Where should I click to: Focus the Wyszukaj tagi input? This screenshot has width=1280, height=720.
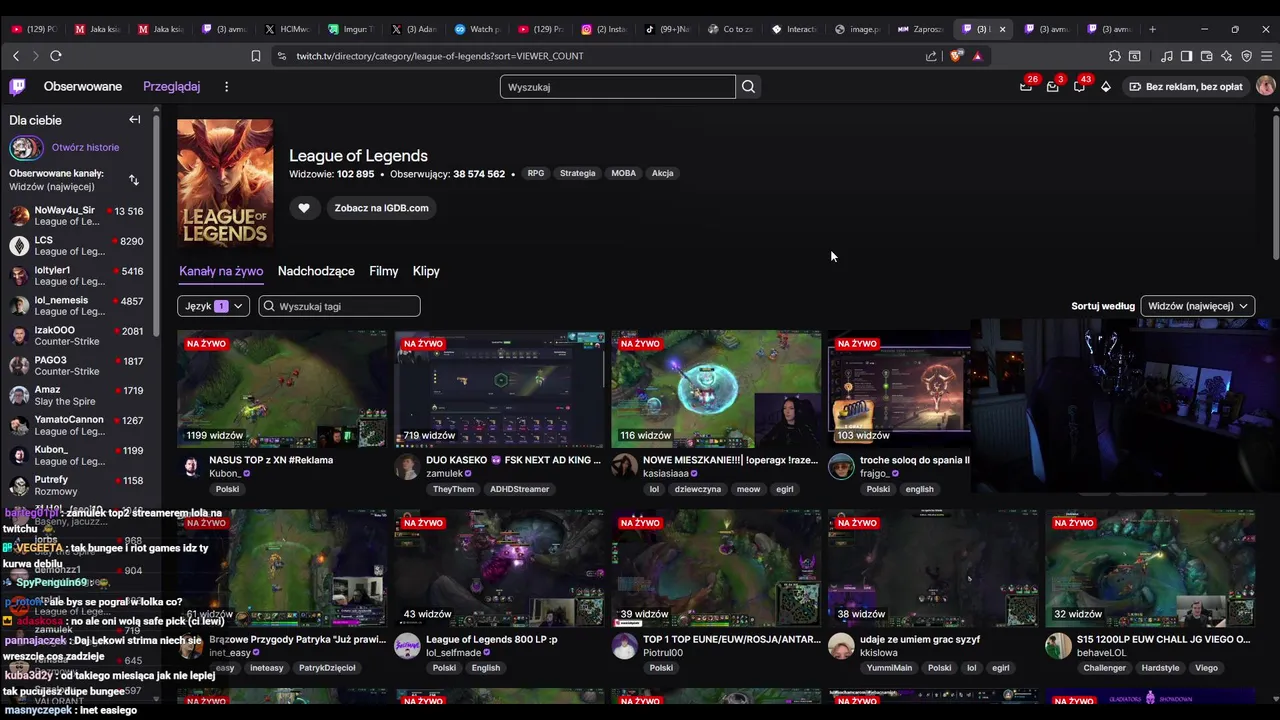(x=340, y=306)
